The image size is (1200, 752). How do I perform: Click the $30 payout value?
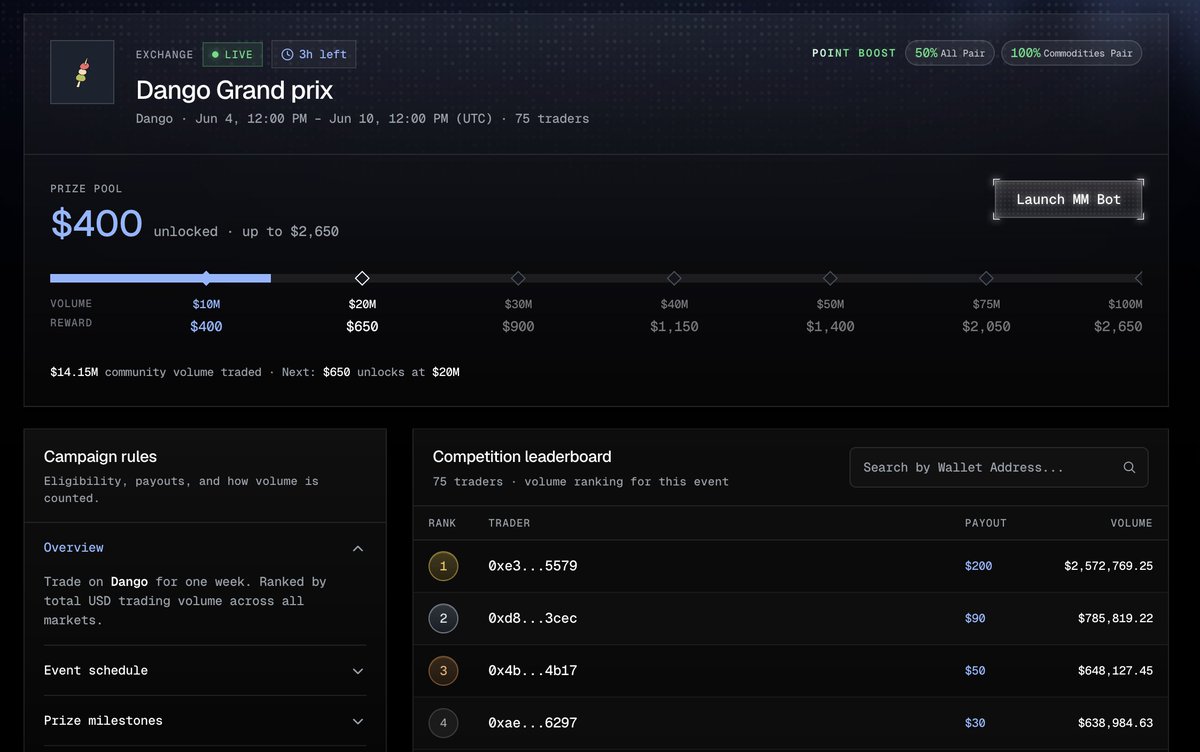click(975, 722)
